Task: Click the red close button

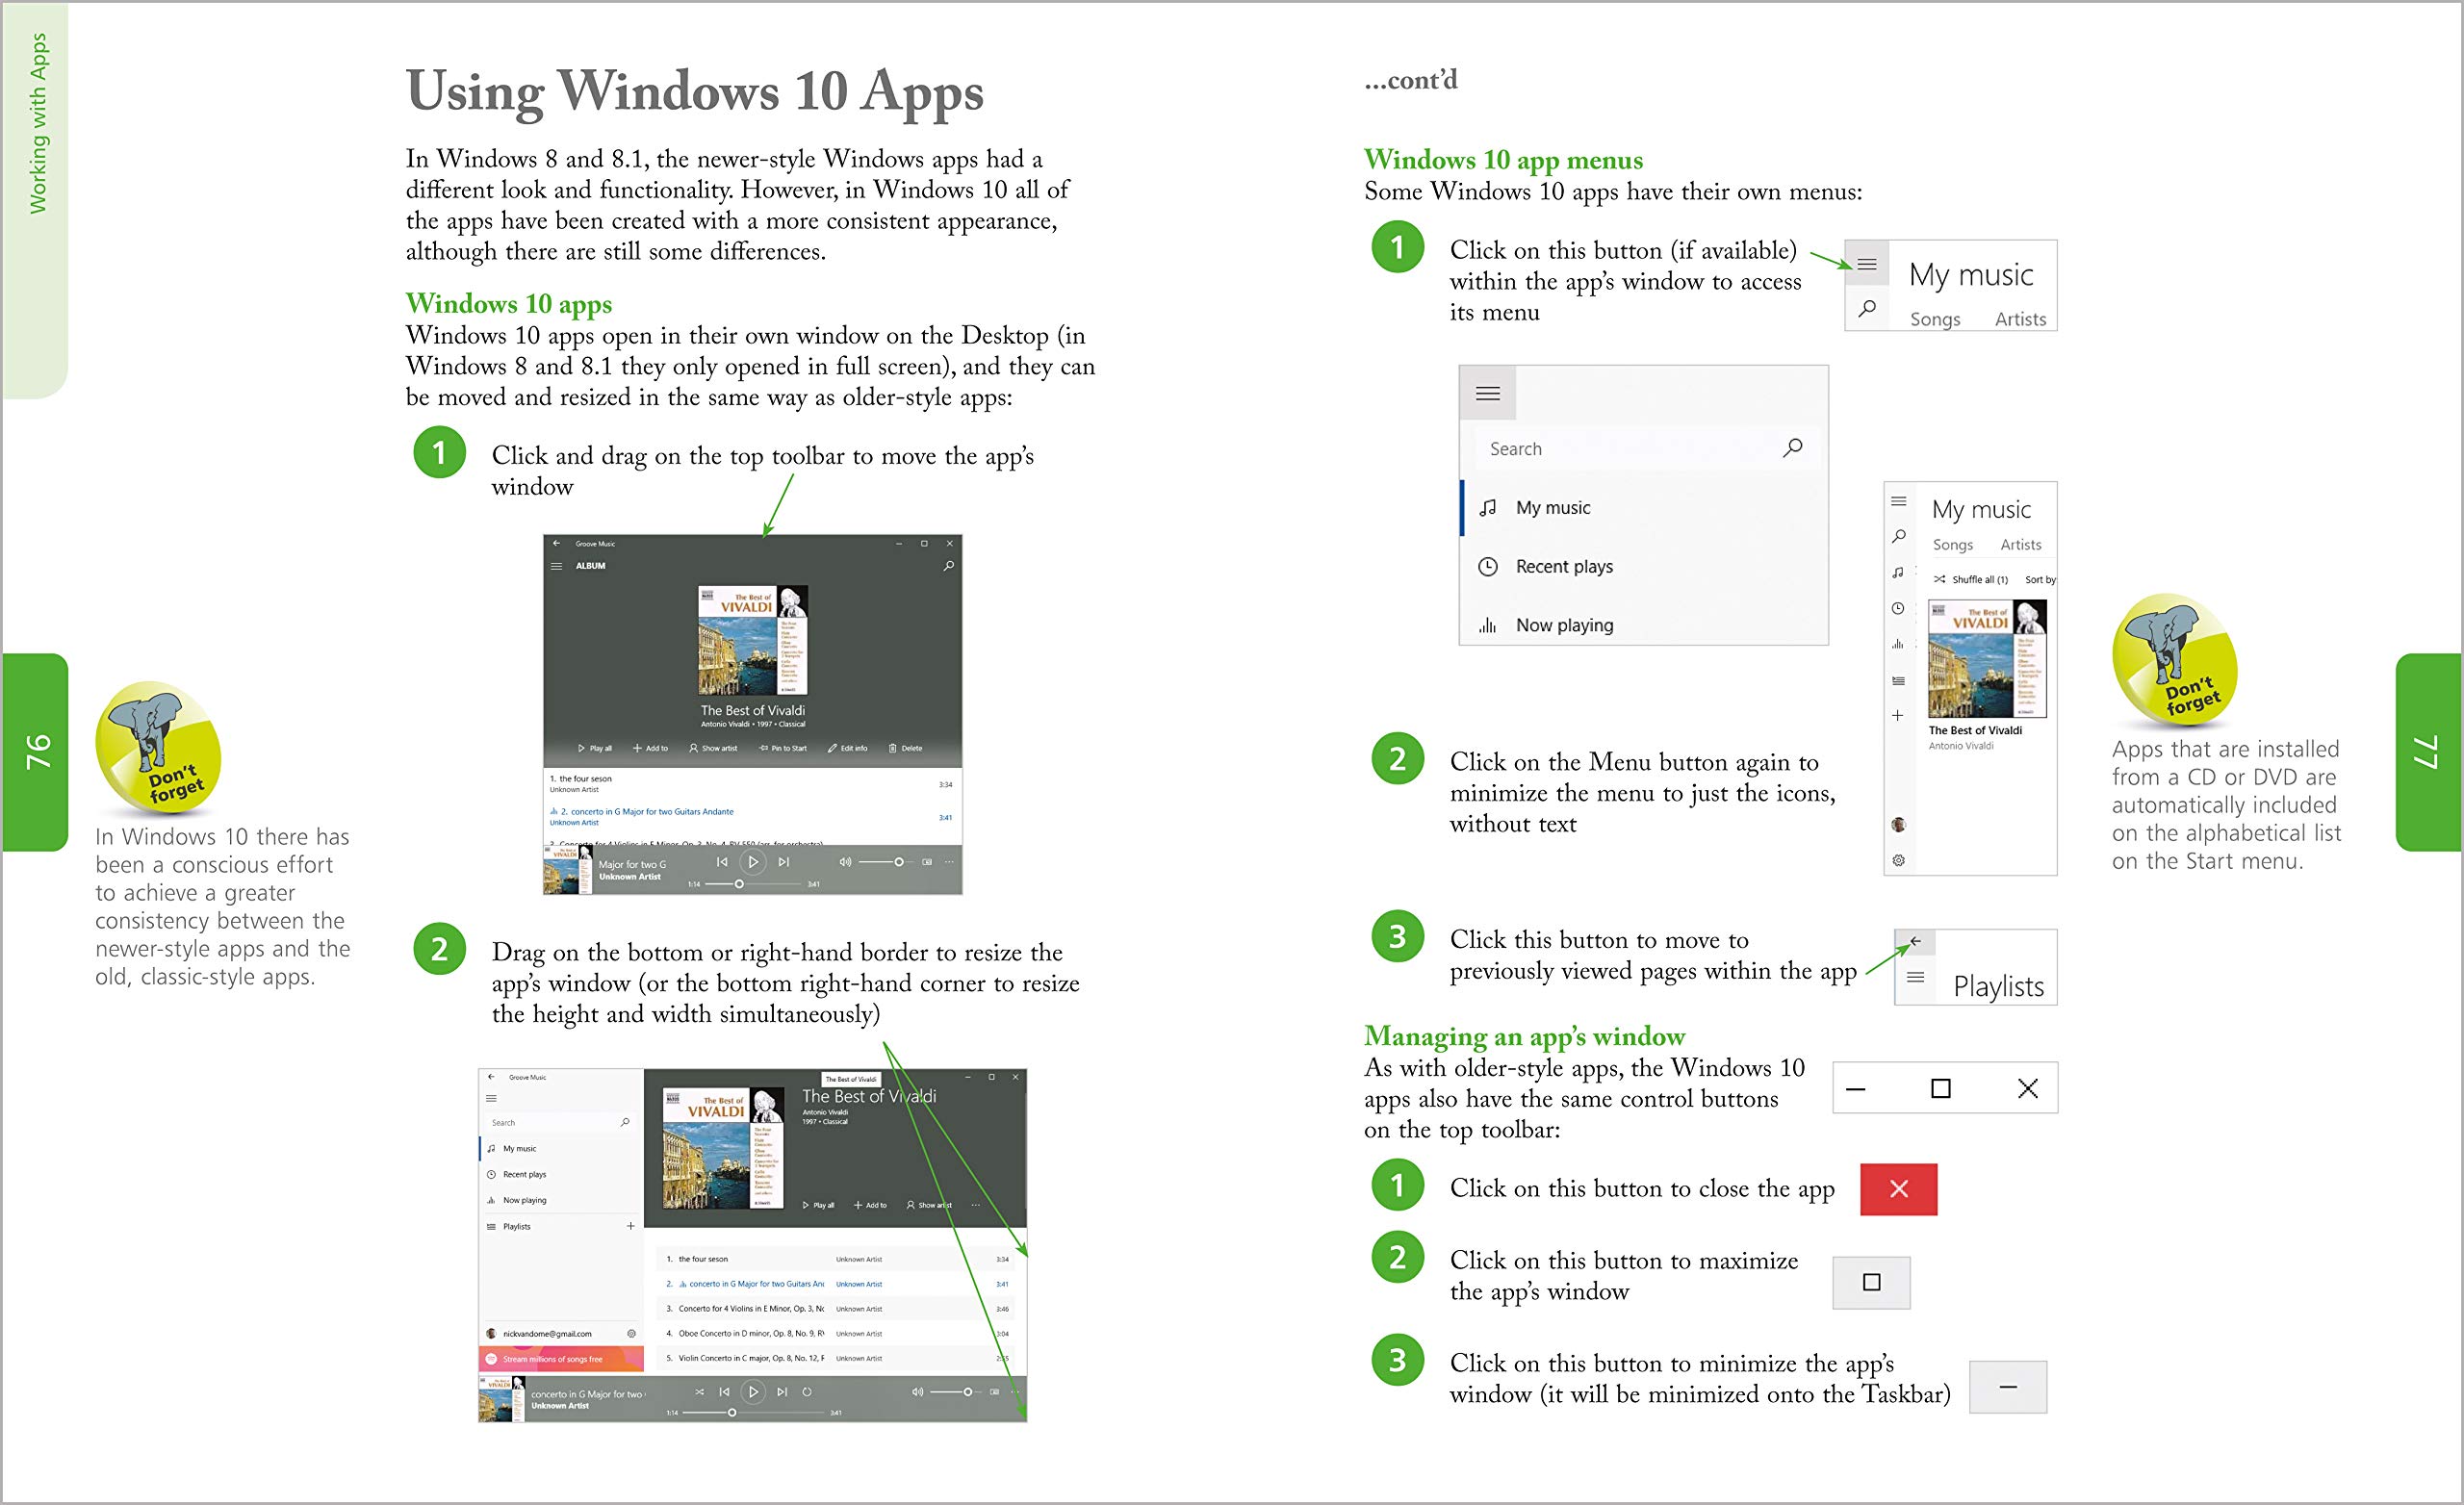Action: (1898, 1189)
